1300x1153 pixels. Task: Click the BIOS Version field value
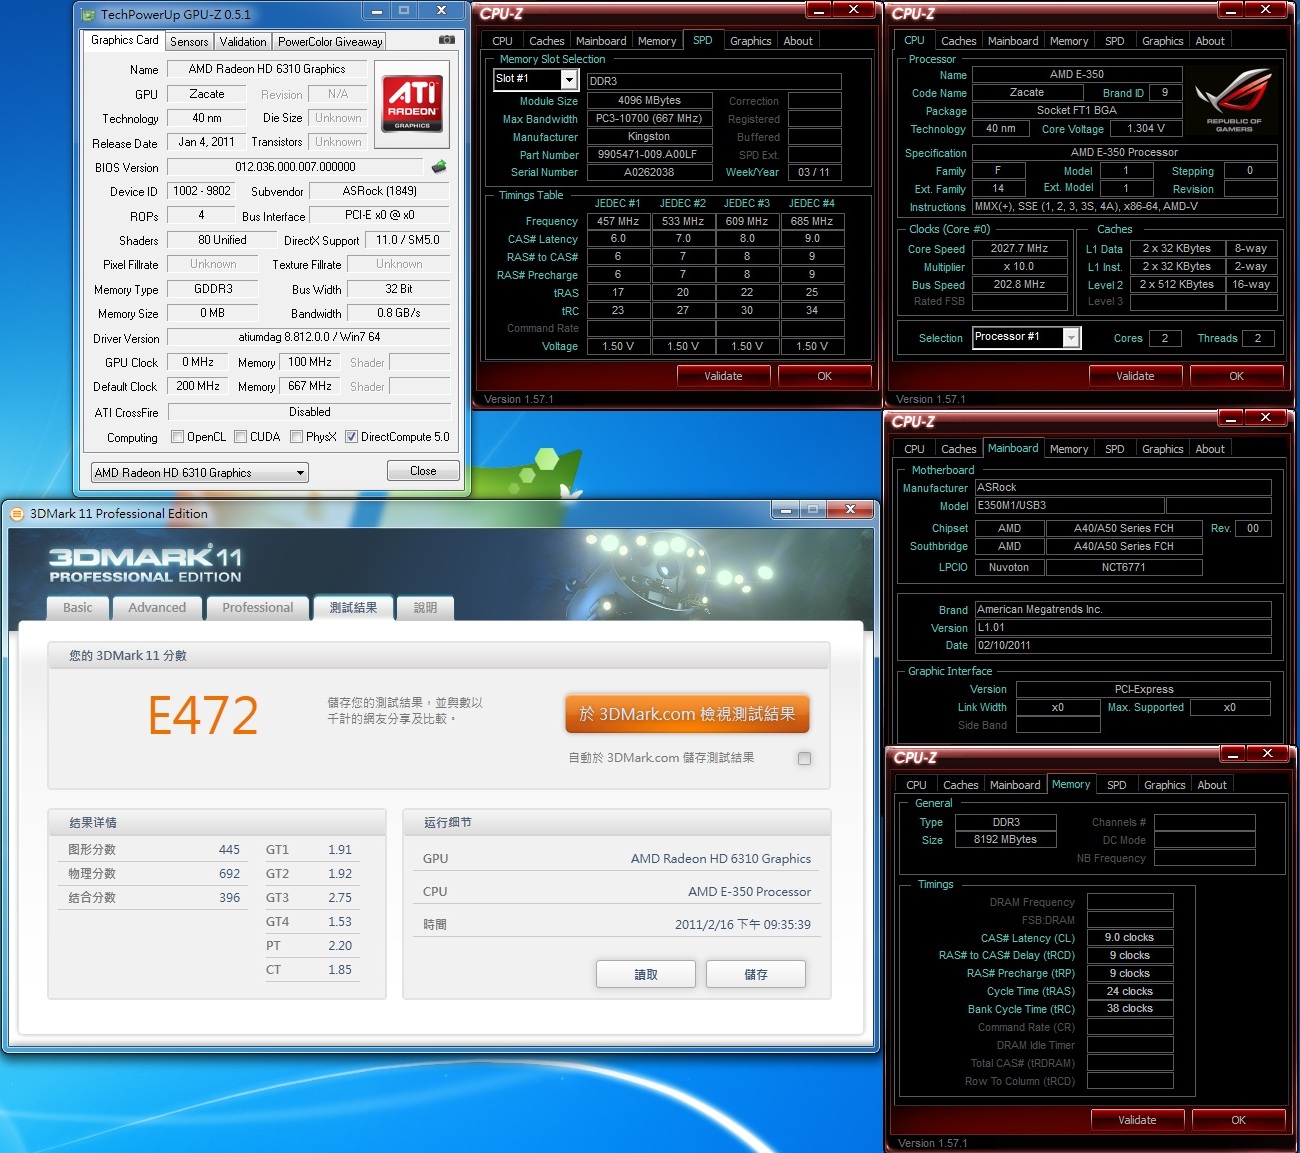(x=296, y=167)
